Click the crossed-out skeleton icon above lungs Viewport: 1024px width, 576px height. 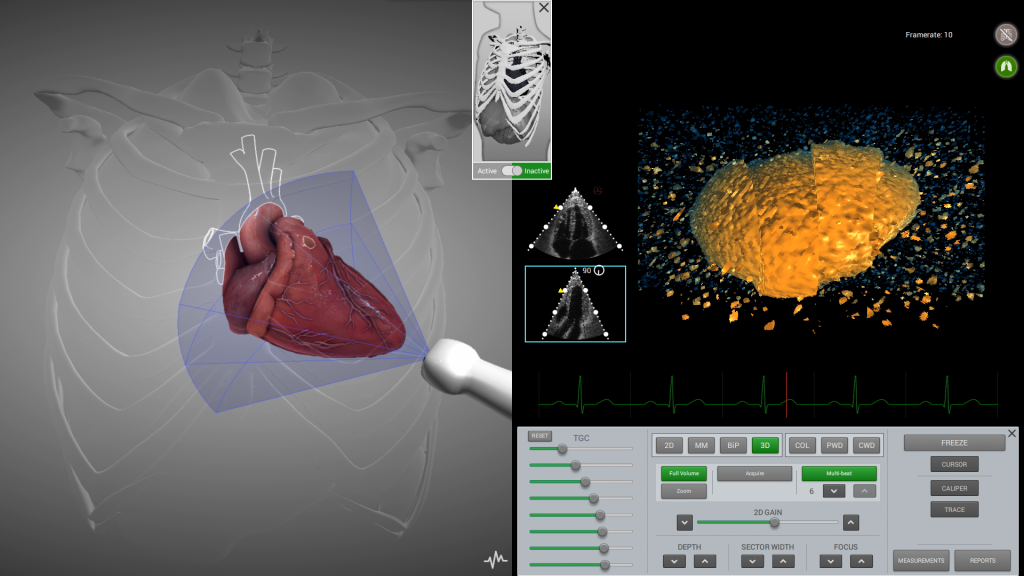1006,34
